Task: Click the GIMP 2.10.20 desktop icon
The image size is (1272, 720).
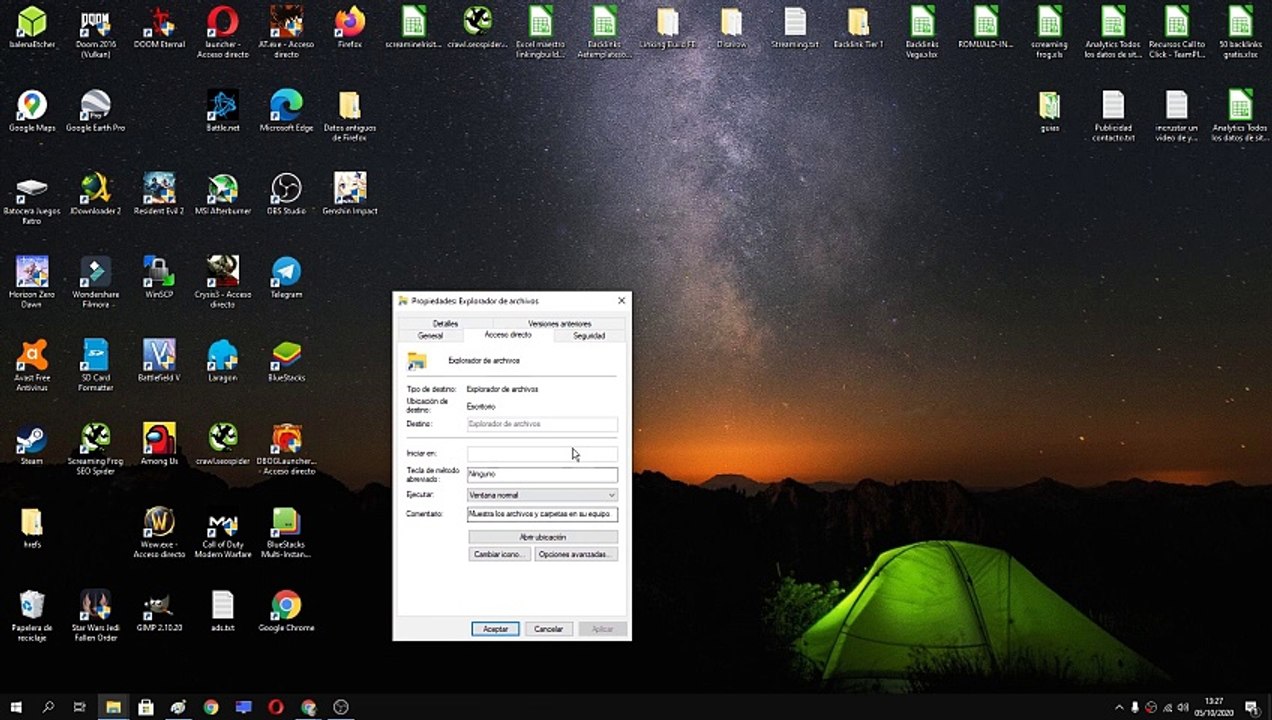Action: [159, 611]
